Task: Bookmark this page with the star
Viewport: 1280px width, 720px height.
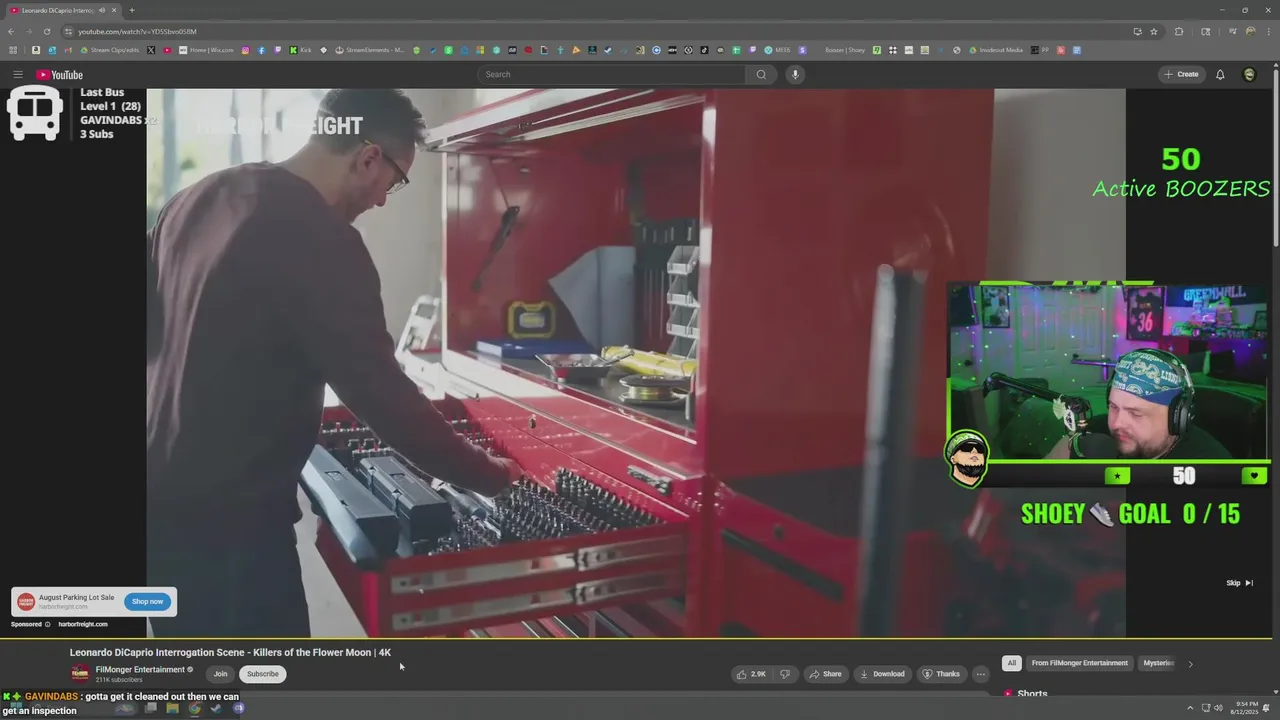Action: coord(1154,31)
